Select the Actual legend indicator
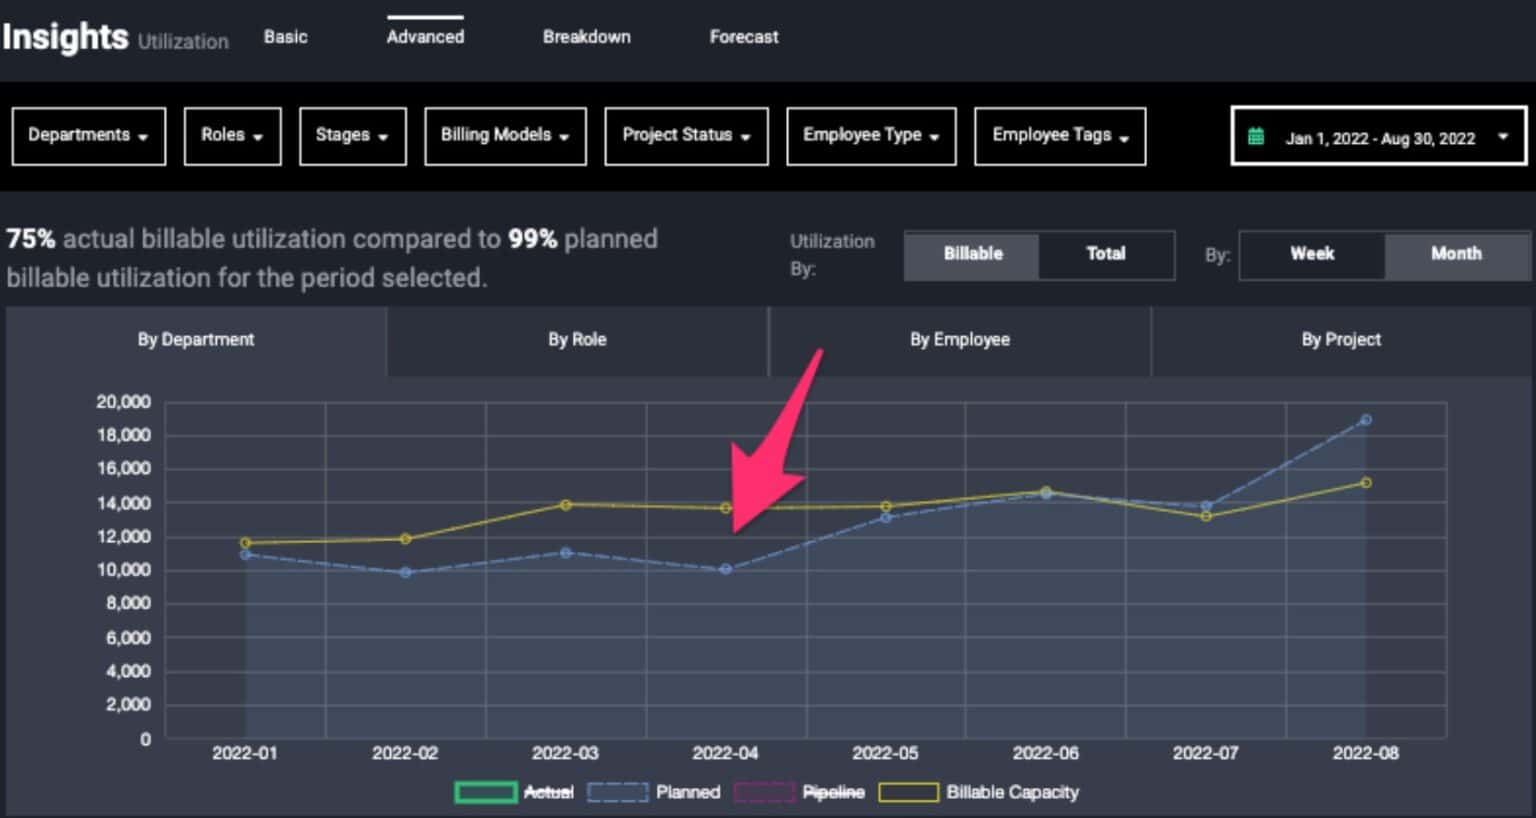The height and width of the screenshot is (818, 1536). tap(487, 791)
